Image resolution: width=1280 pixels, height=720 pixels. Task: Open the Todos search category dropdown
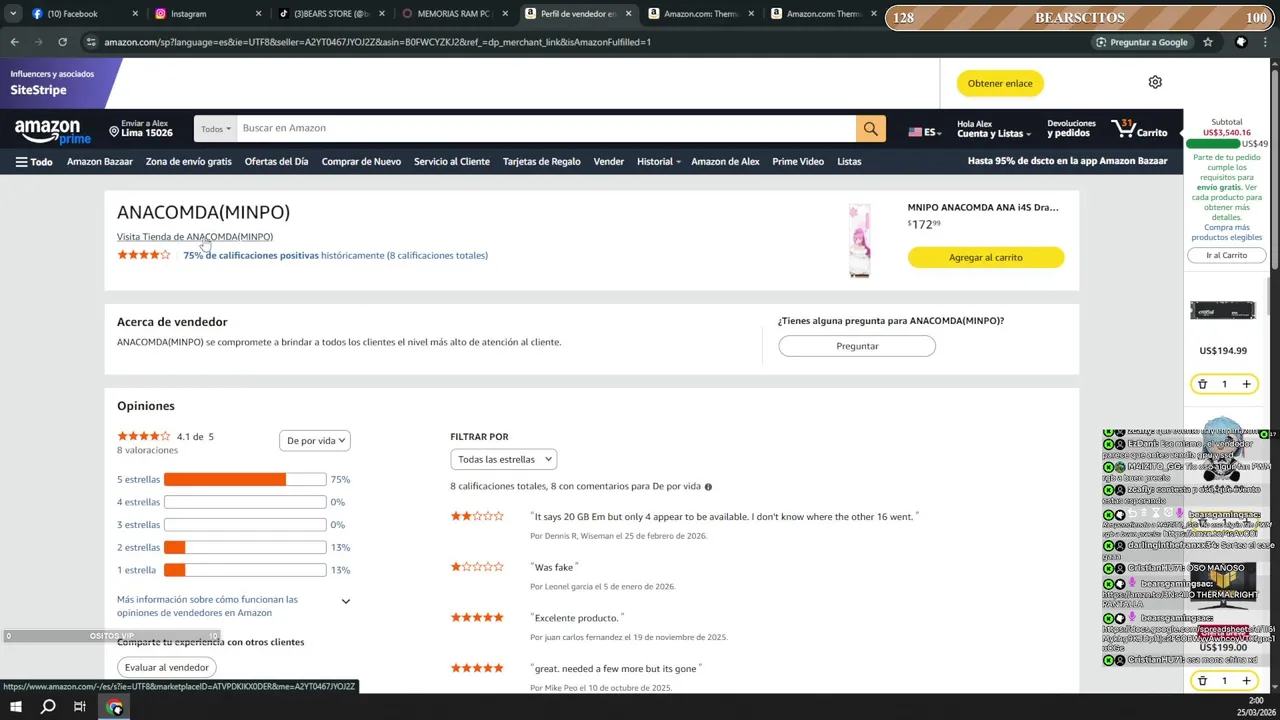(x=215, y=128)
